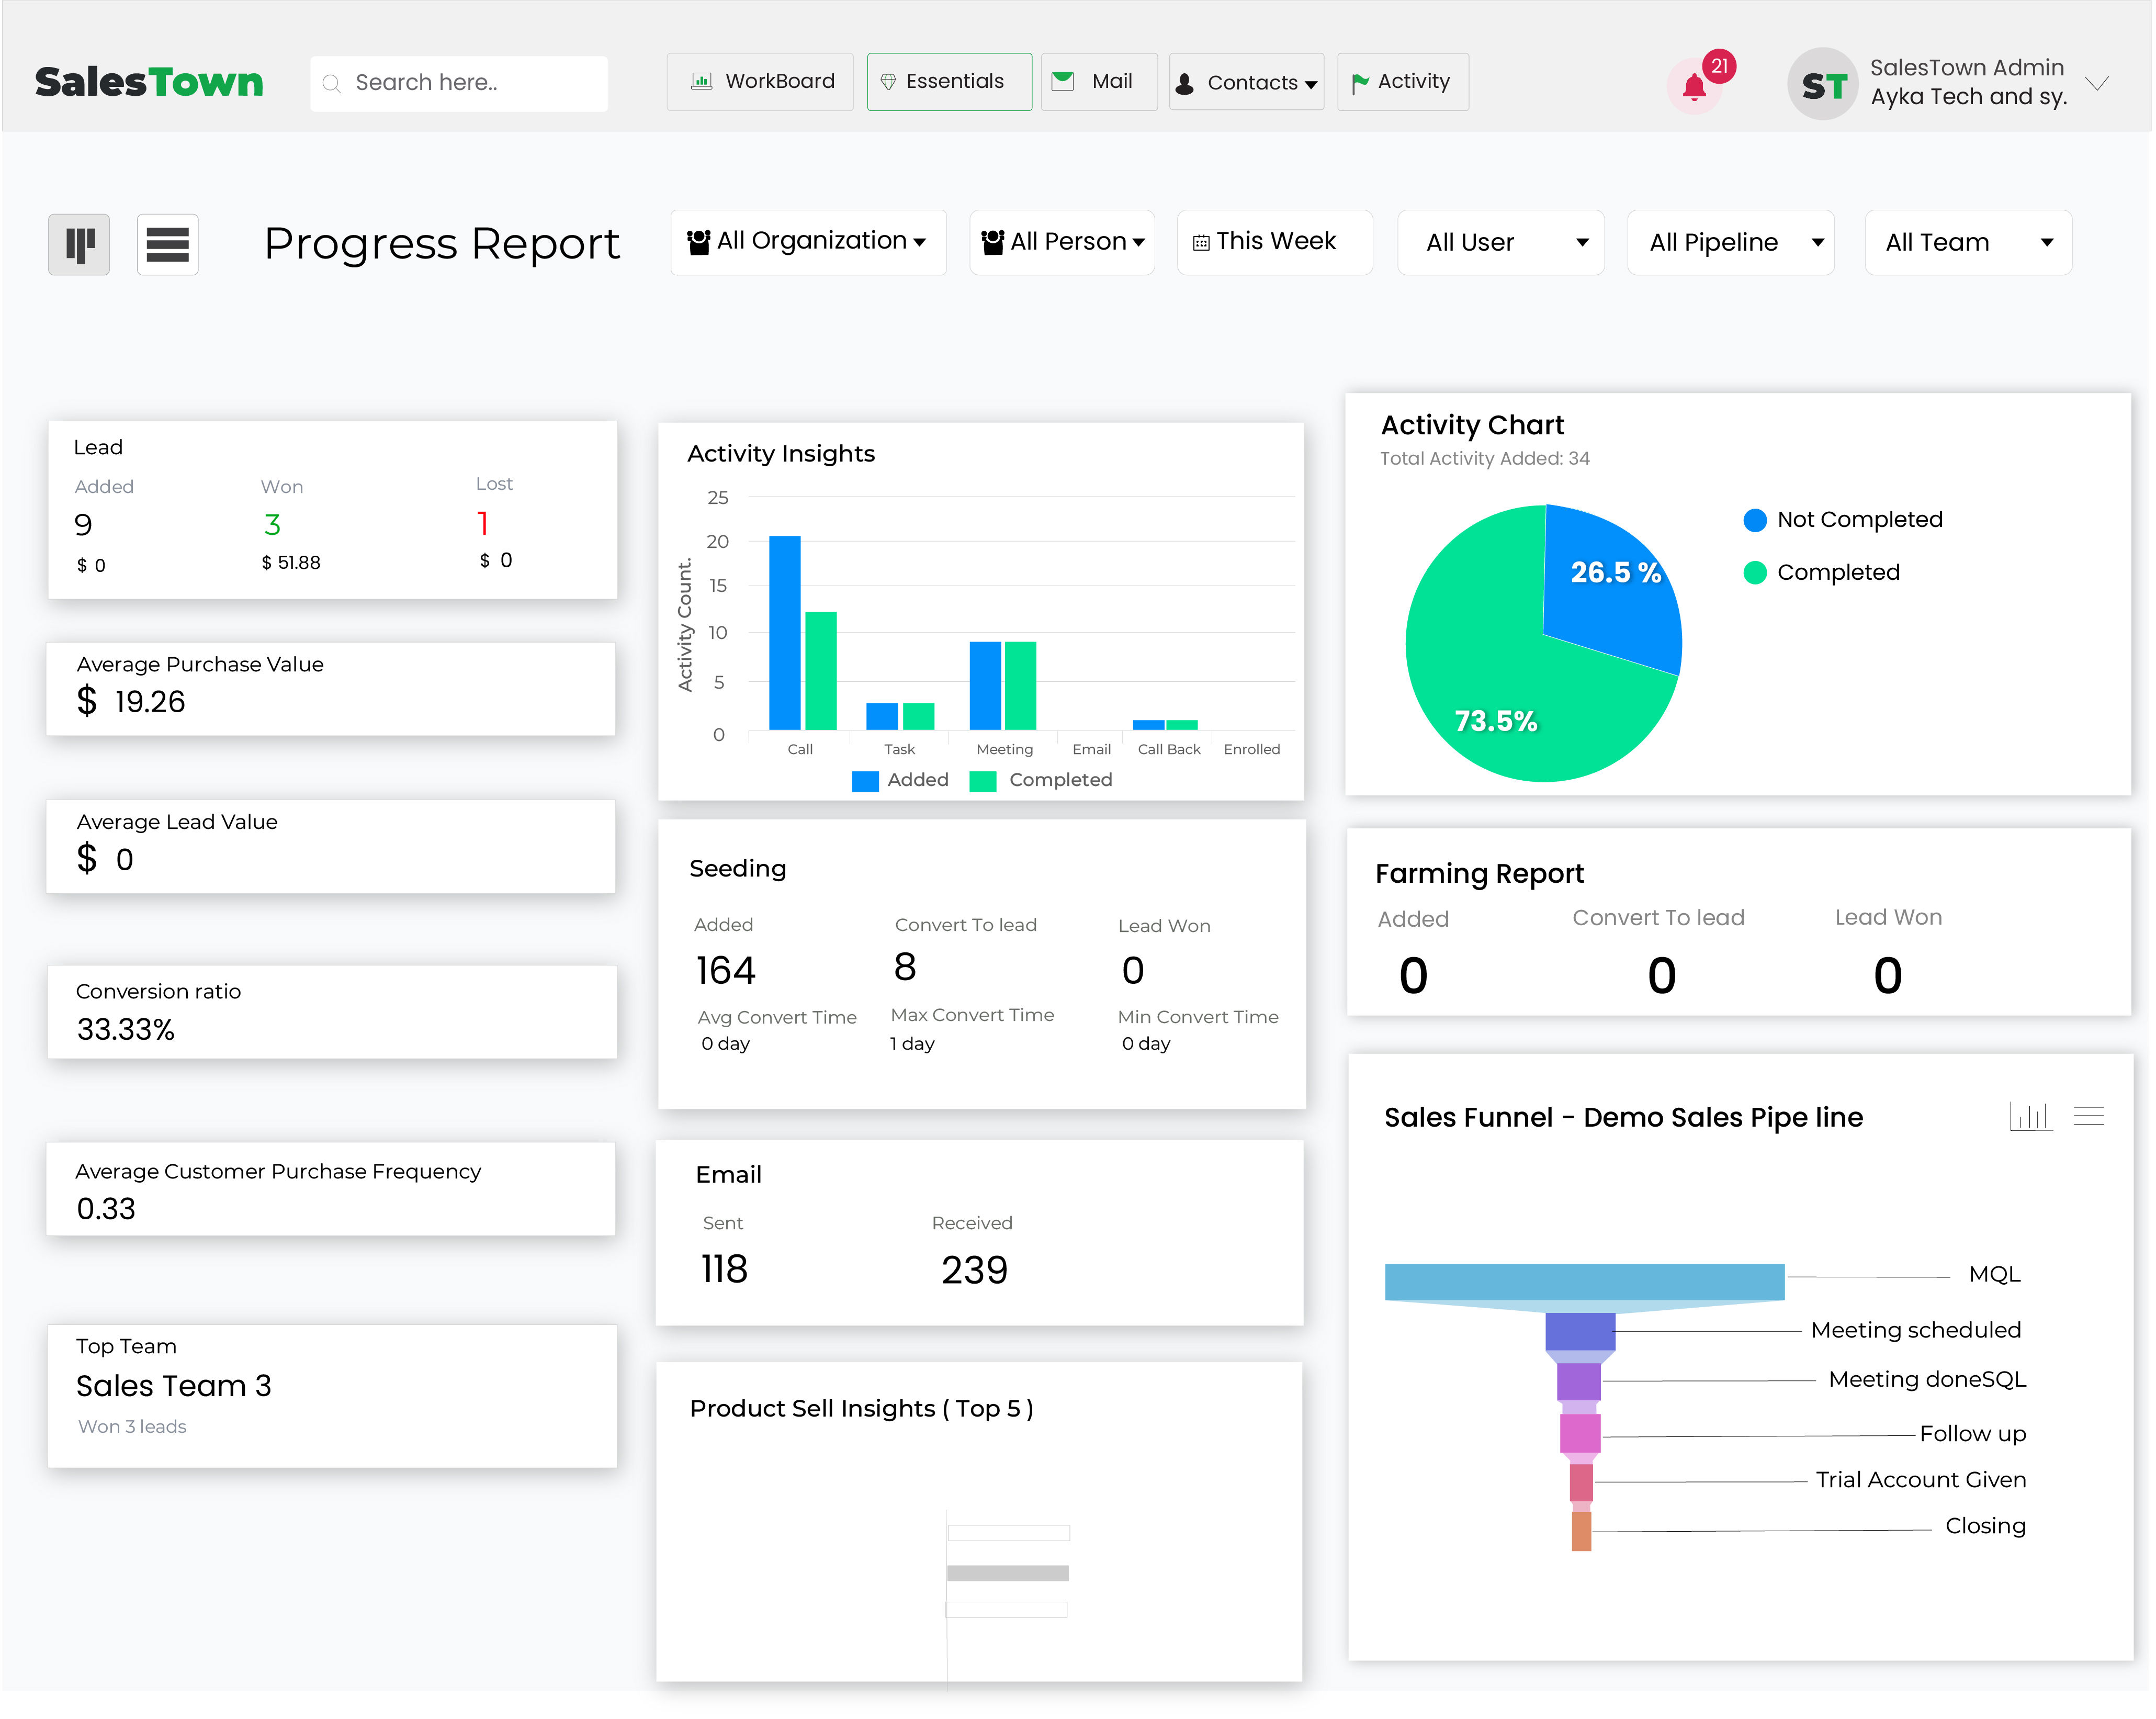Switch to list view icon

click(x=167, y=244)
